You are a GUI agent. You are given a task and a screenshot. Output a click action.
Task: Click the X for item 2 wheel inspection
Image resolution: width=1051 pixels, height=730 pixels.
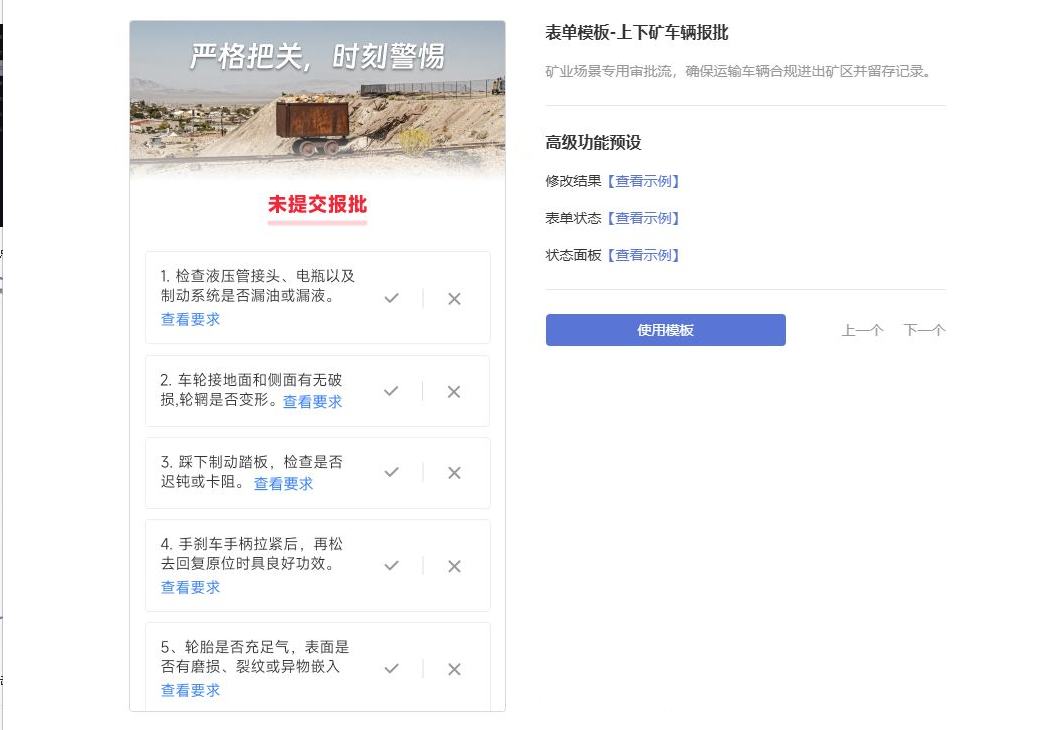tap(454, 391)
